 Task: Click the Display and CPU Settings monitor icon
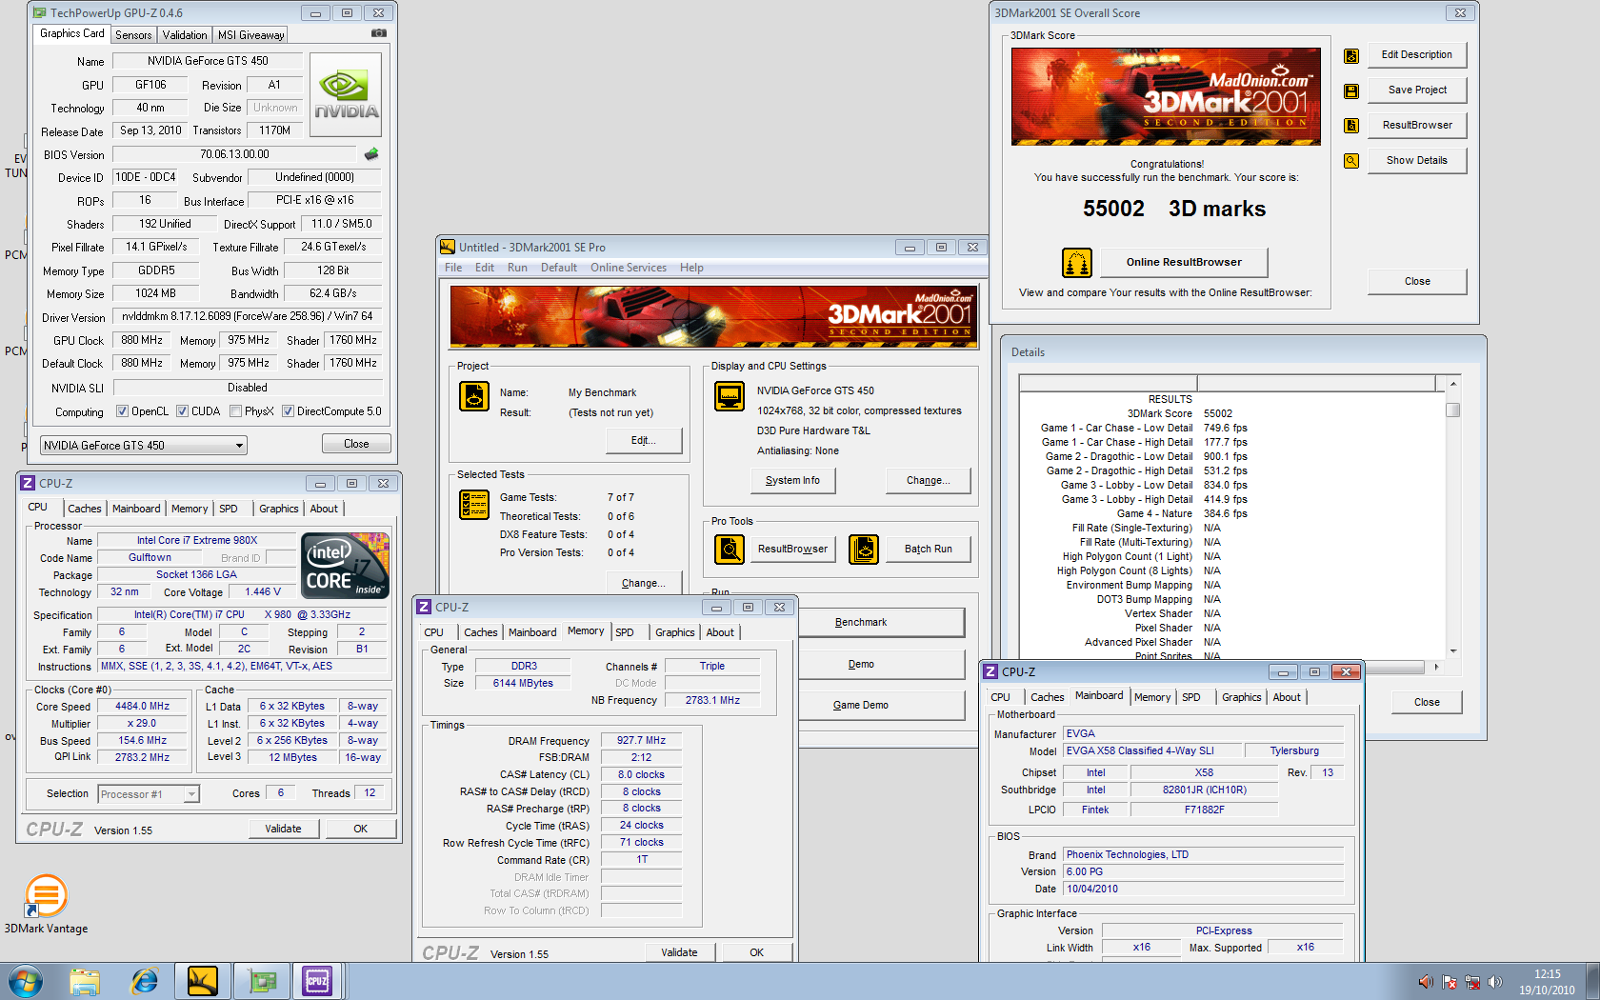point(730,396)
